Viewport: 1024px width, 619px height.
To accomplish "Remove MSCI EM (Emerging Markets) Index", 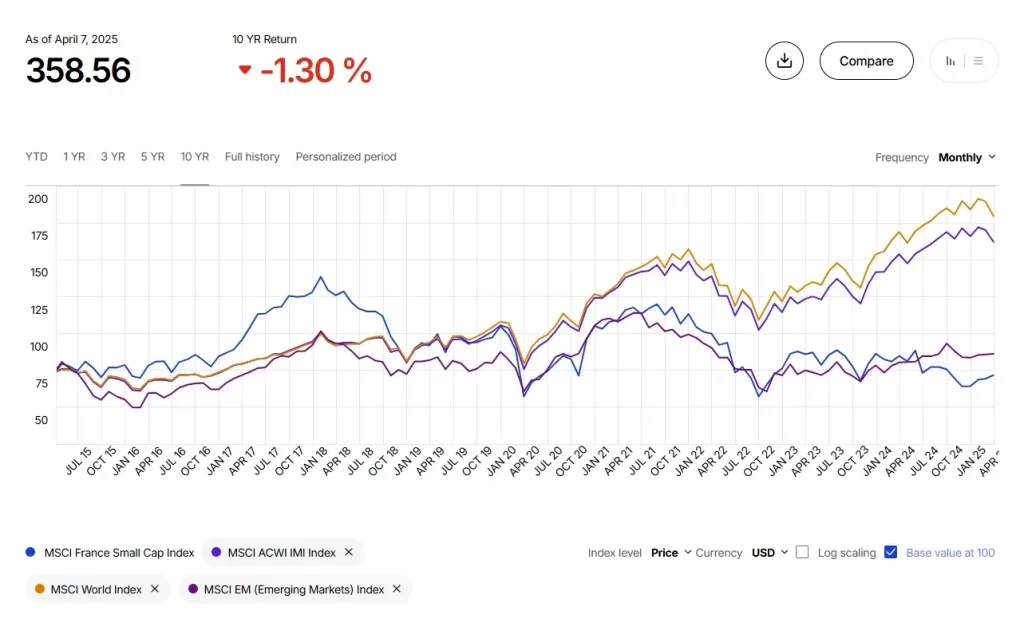I will [396, 589].
